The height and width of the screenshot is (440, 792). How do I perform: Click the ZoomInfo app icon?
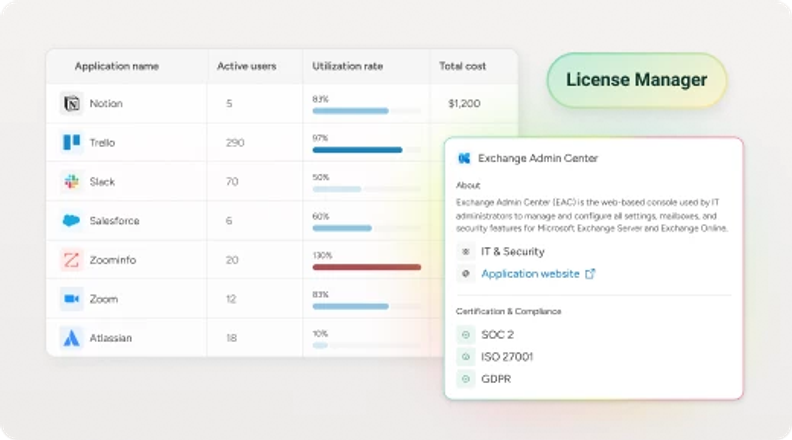pyautogui.click(x=72, y=260)
